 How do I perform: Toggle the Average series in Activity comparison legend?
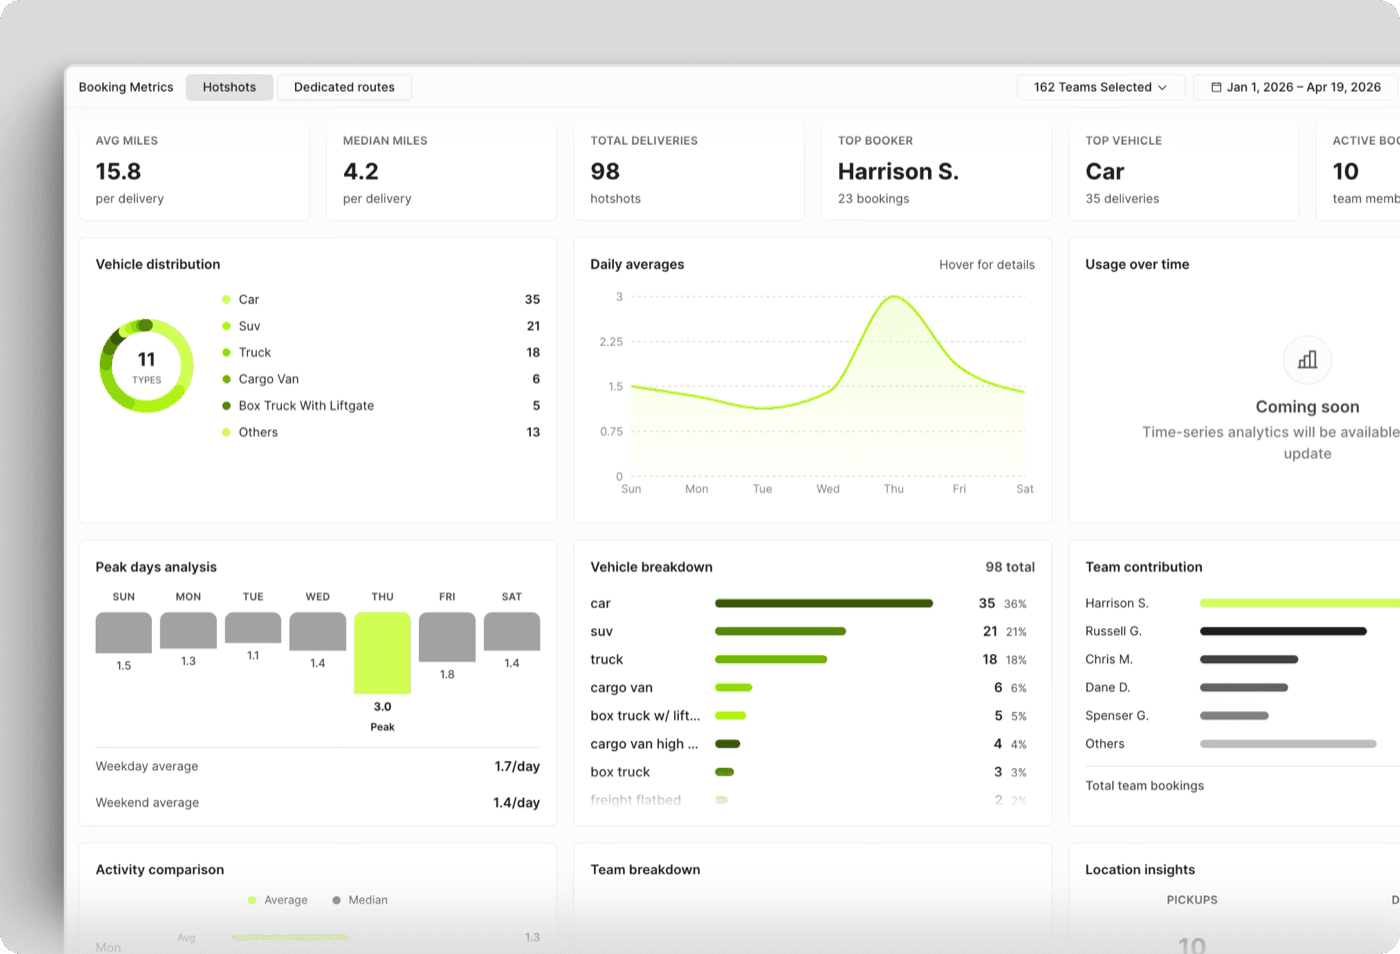tap(278, 899)
